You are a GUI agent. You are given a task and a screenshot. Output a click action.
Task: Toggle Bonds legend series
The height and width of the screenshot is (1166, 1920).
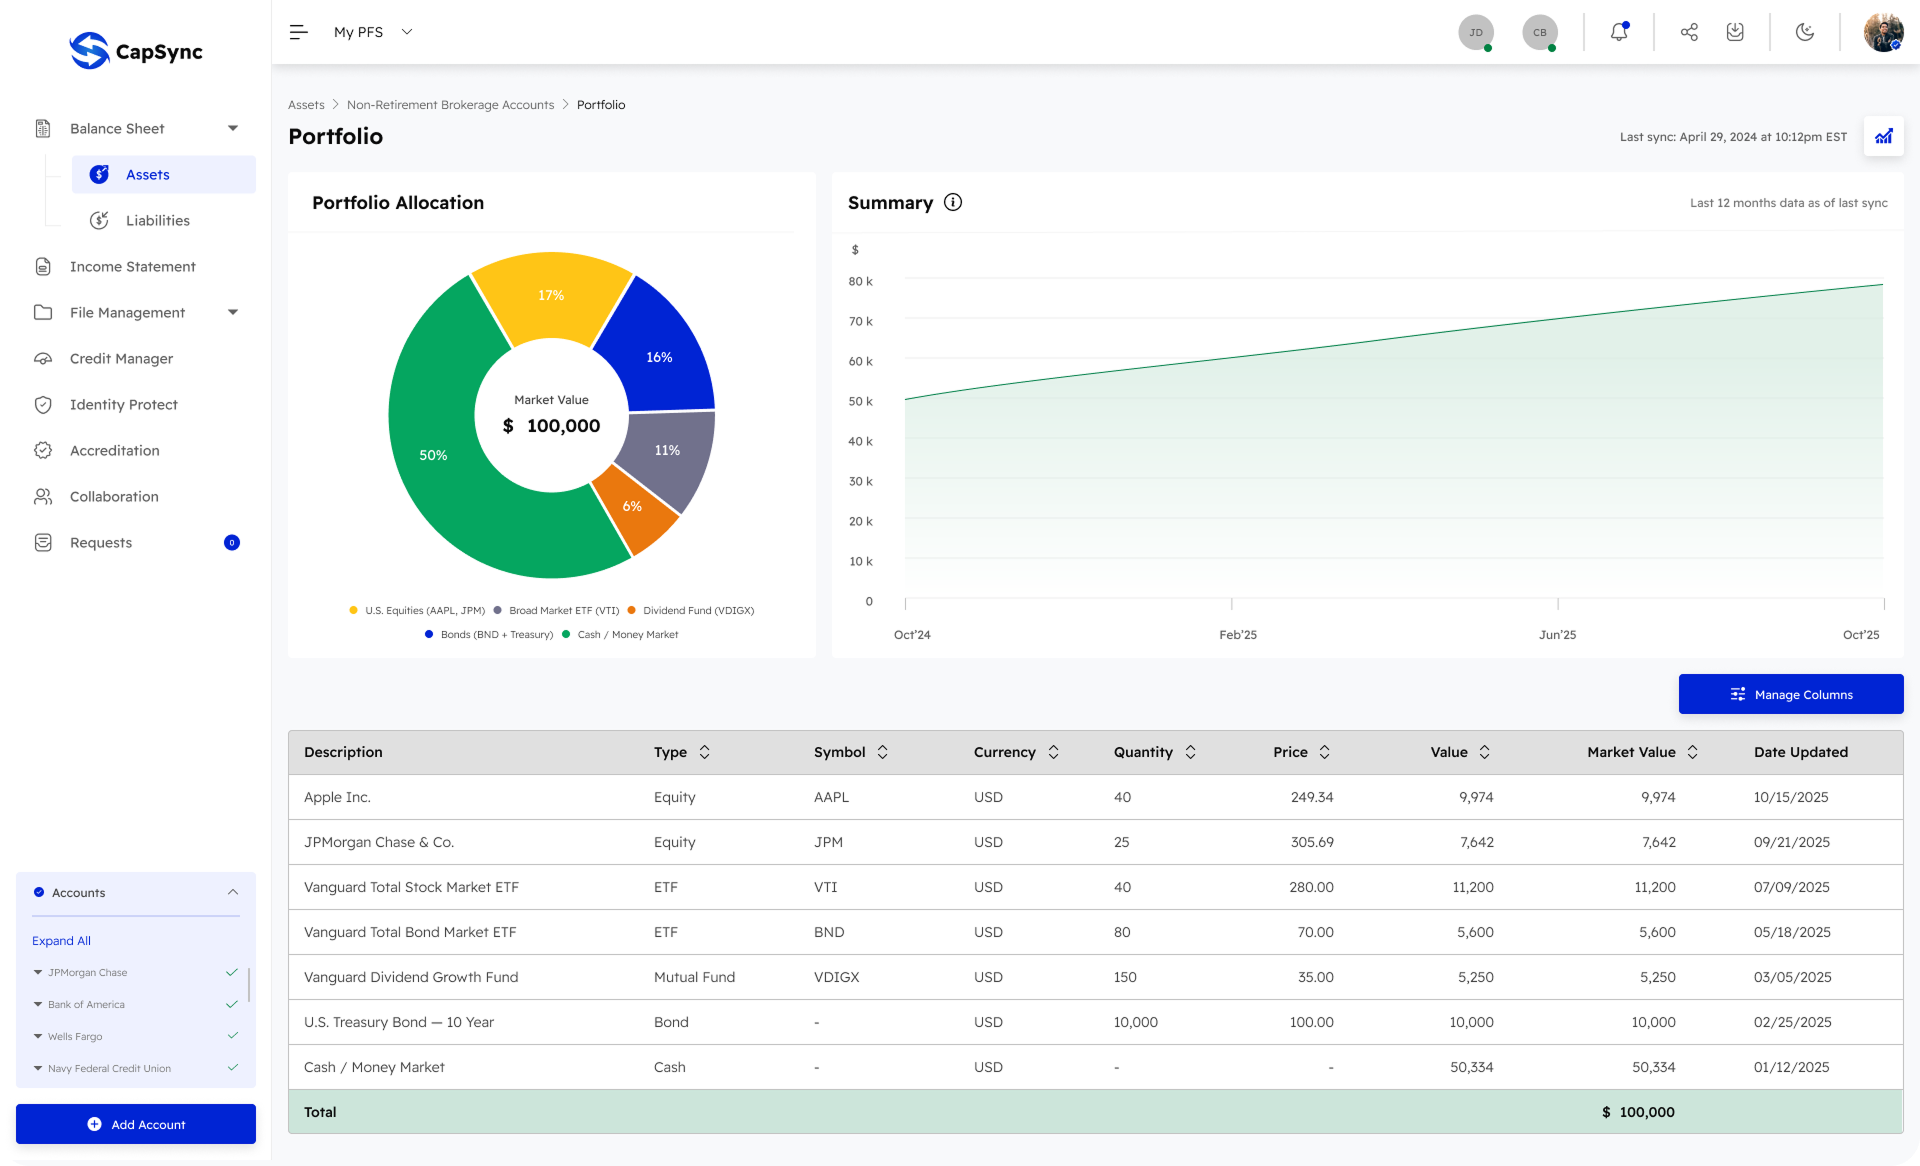(x=489, y=634)
